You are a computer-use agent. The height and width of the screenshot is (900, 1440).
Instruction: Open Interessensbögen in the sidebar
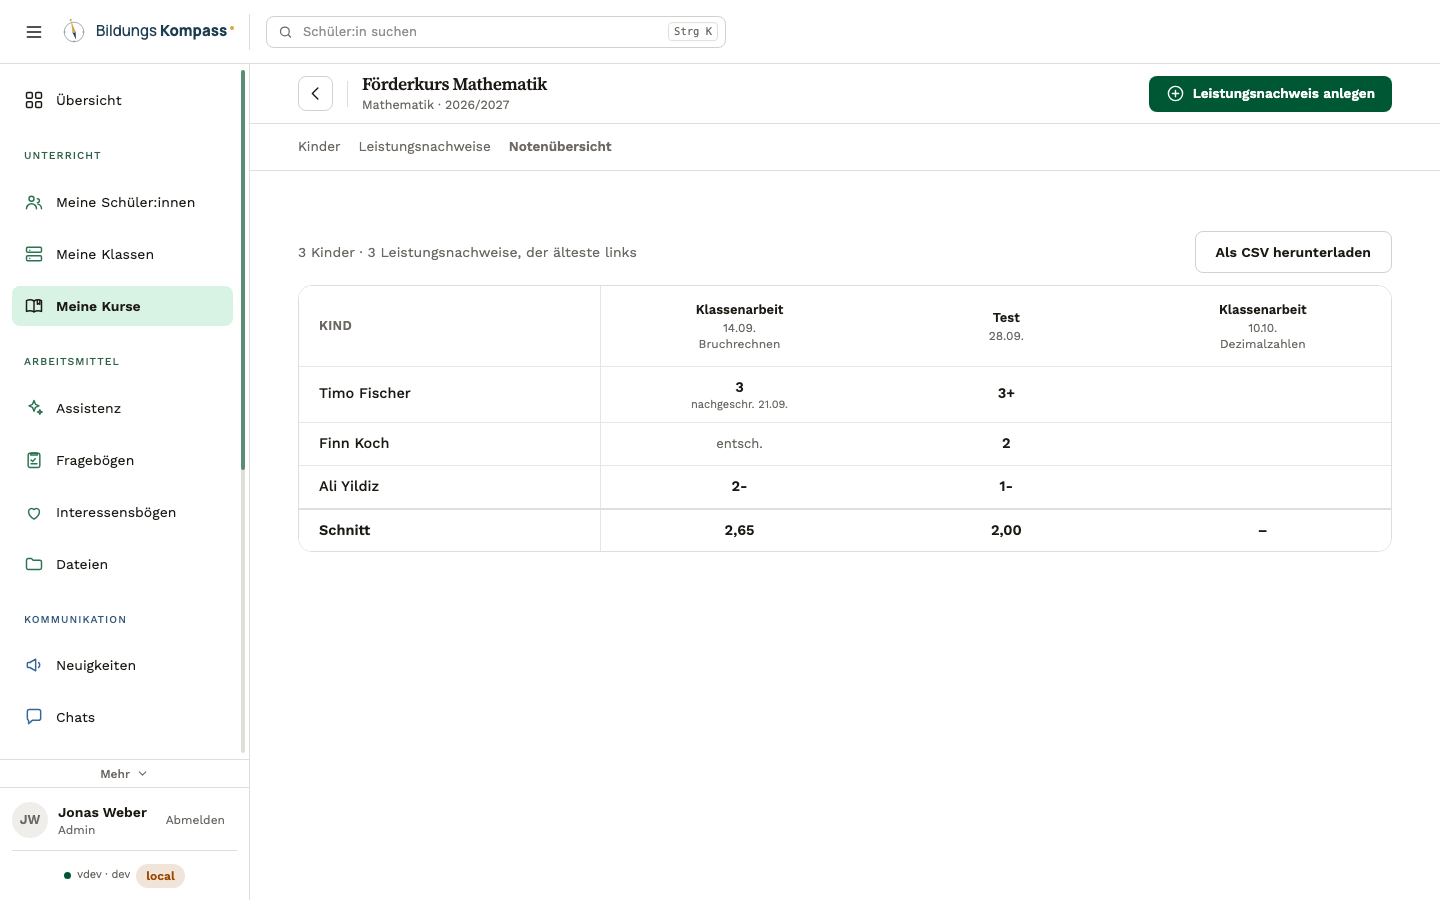(122, 512)
